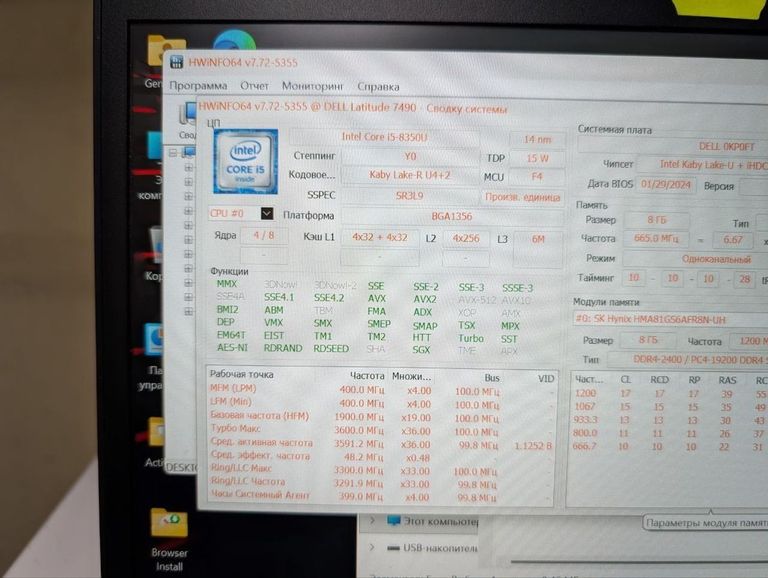Select the 'Базовая частота (HFM)' row

381,417
